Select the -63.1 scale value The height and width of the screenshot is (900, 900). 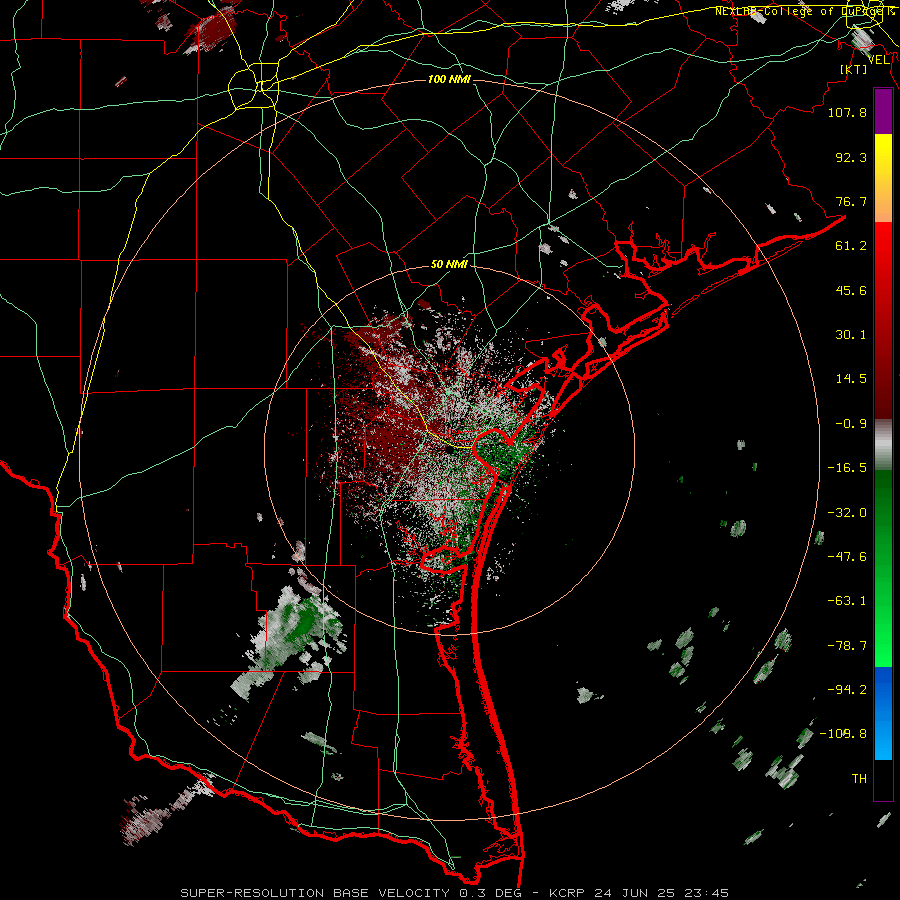click(x=847, y=601)
